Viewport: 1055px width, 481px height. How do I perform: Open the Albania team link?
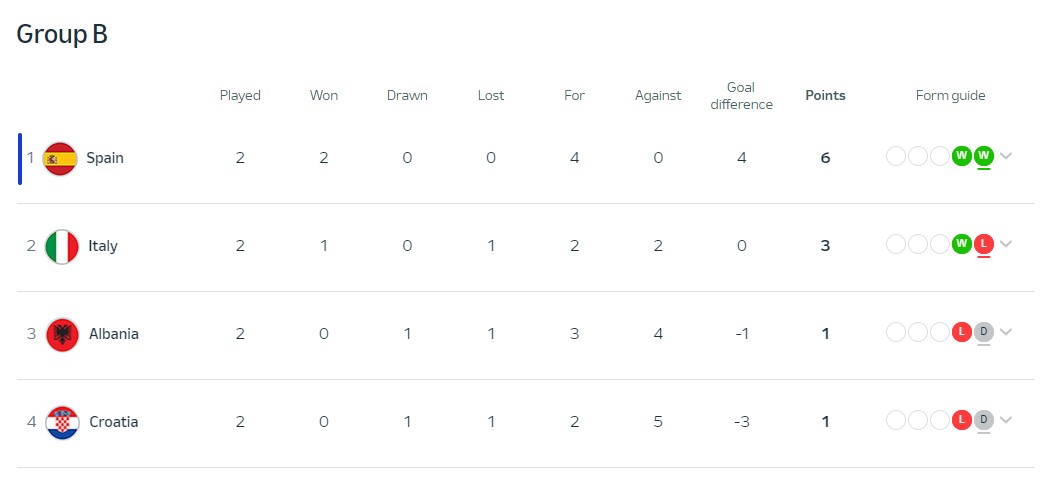click(x=114, y=334)
